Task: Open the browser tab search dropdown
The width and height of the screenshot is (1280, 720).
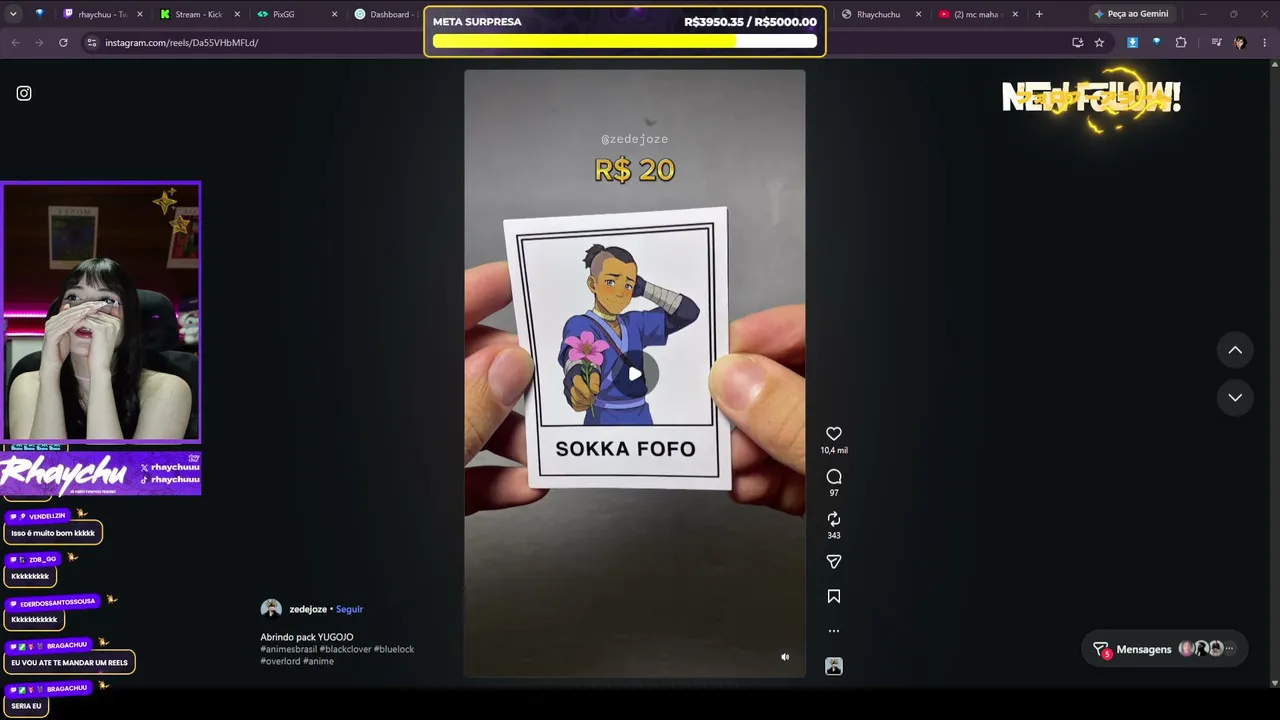Action: 12,14
